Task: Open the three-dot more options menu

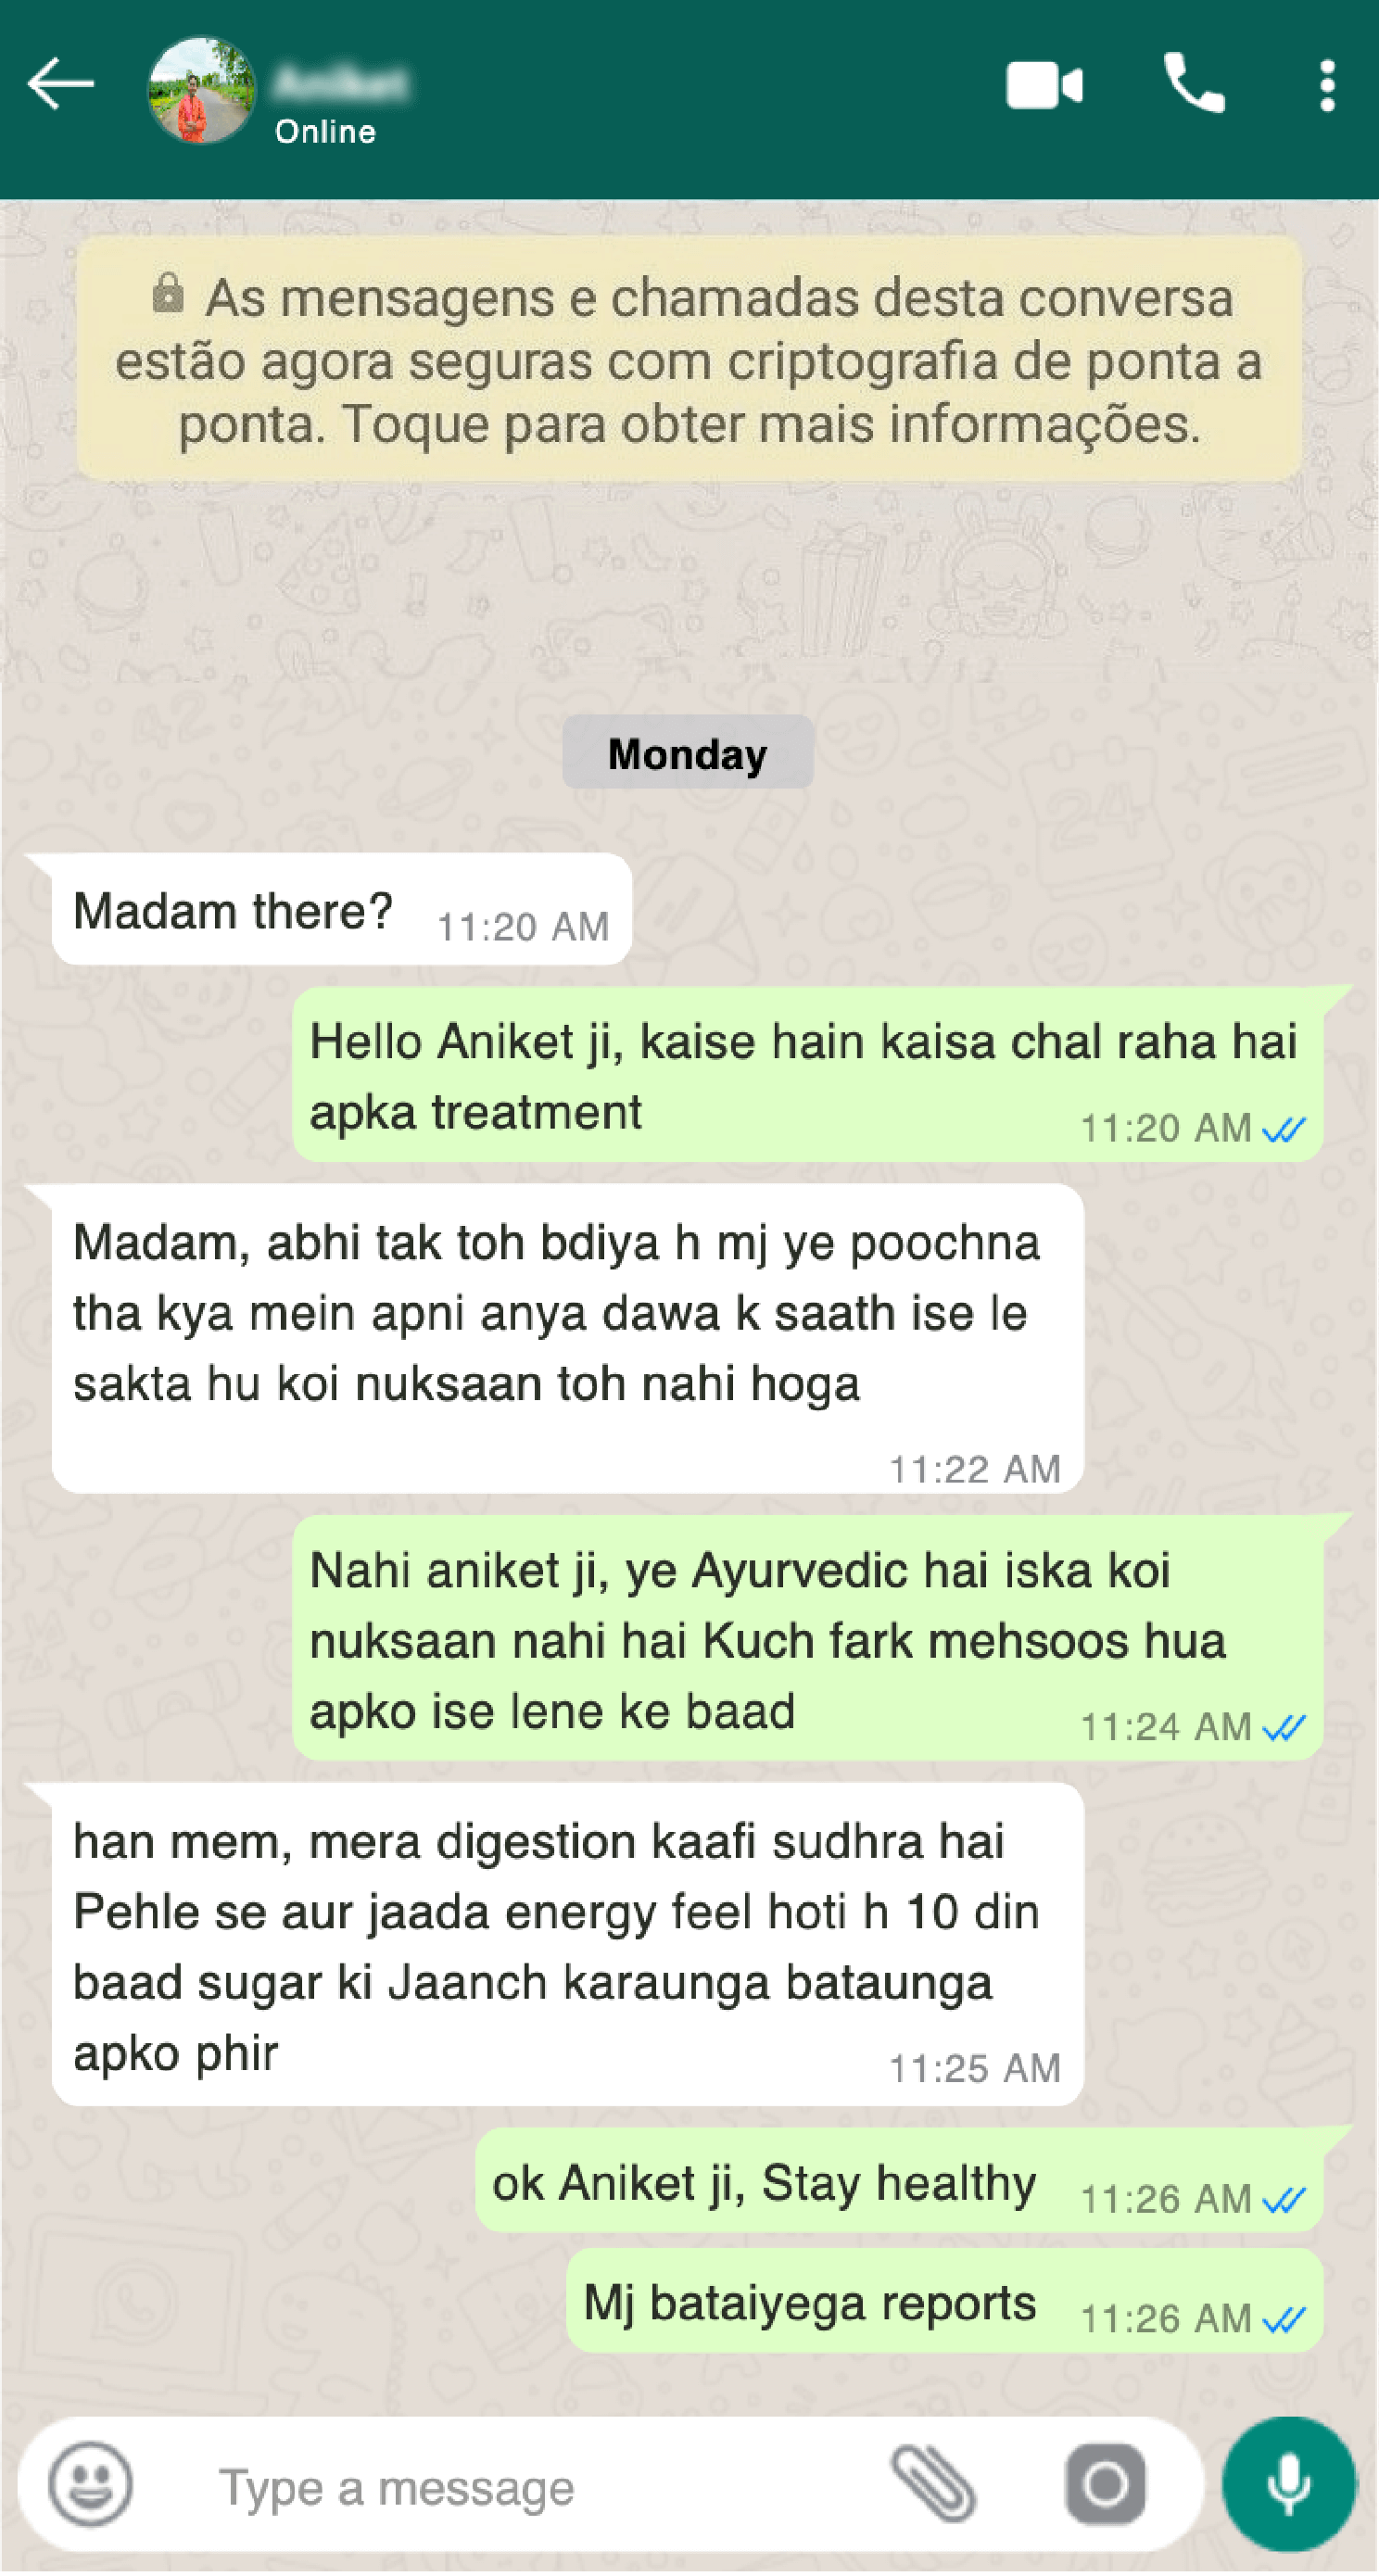Action: 1327,85
